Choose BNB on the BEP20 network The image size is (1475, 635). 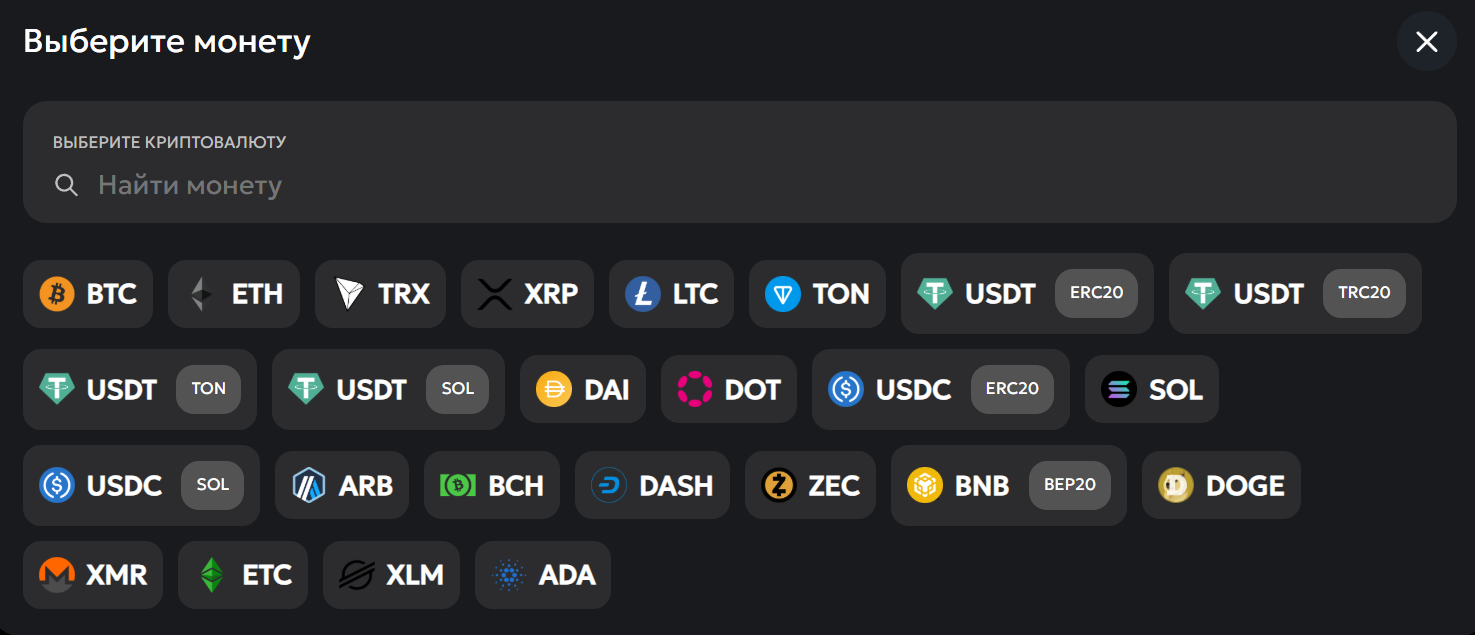pos(1008,485)
